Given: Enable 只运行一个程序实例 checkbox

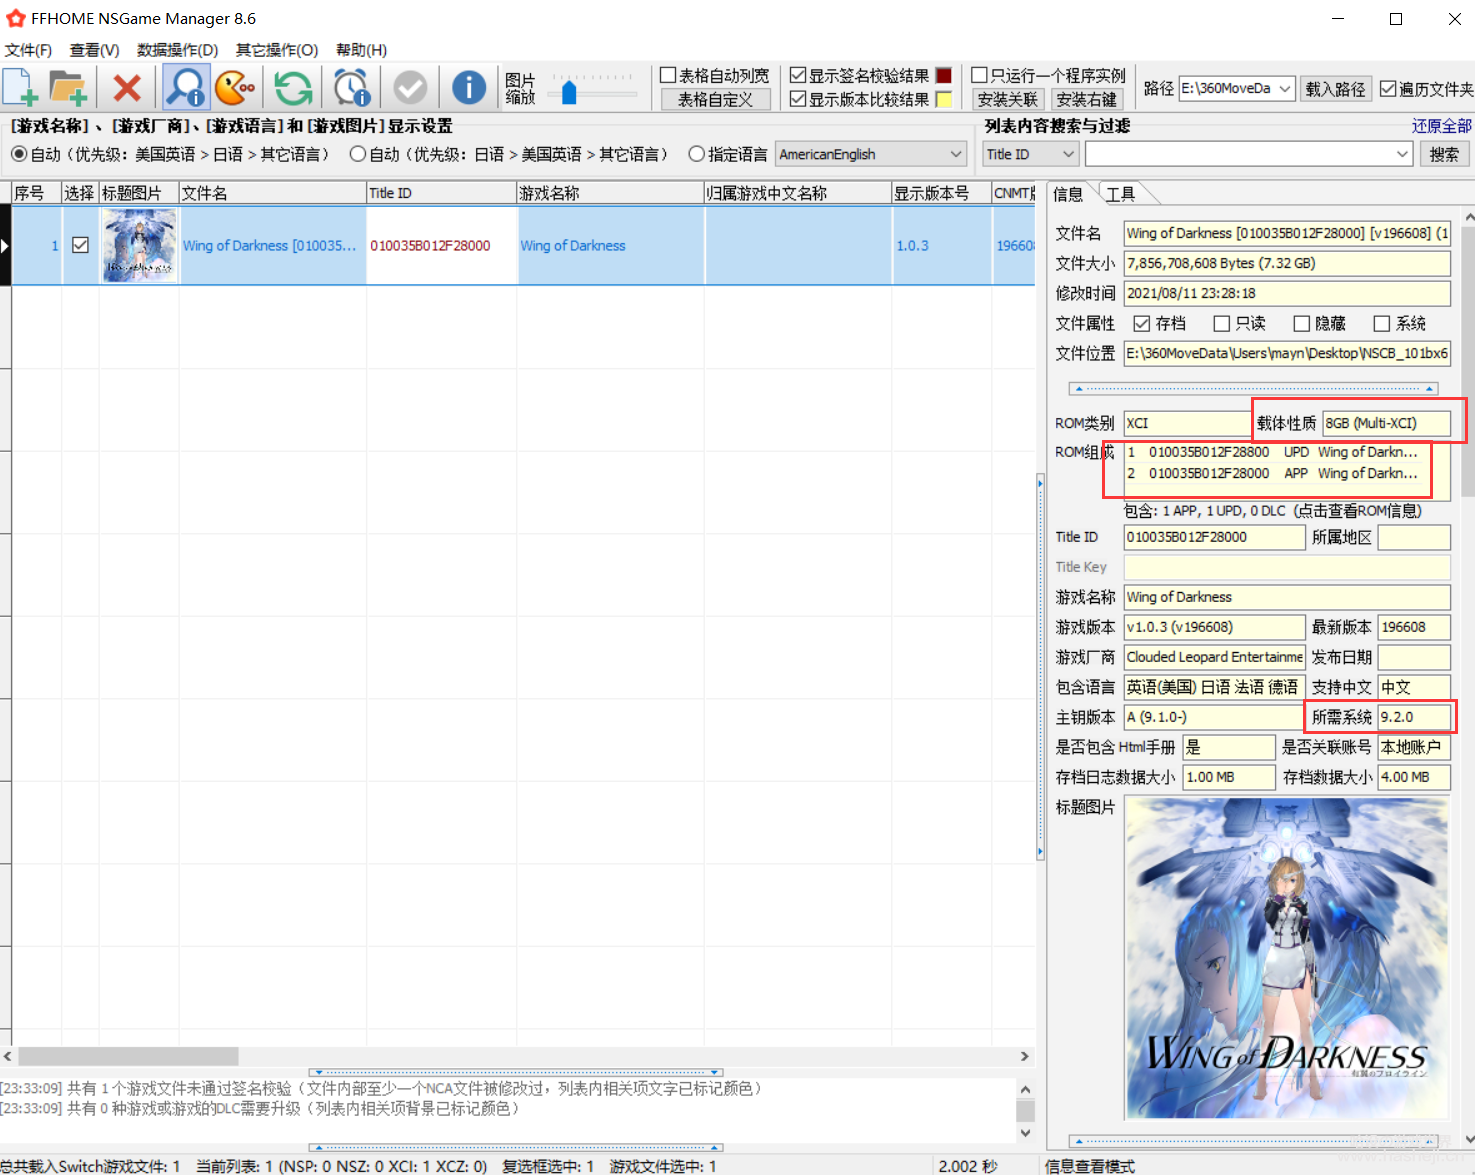Looking at the screenshot, I should click(980, 75).
